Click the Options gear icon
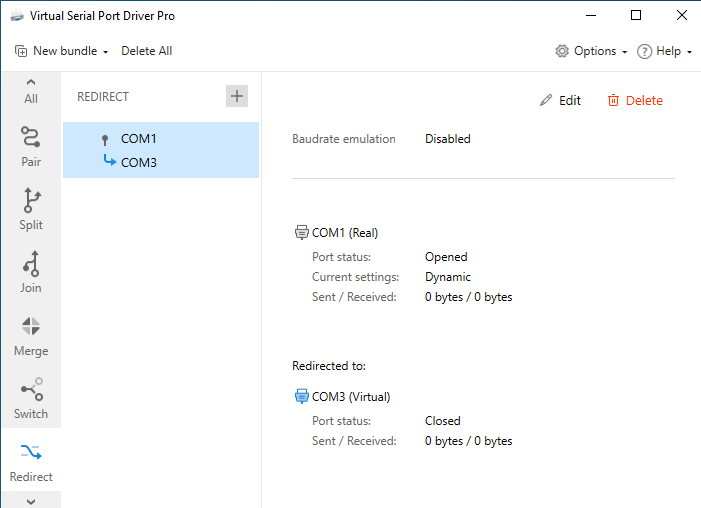701x508 pixels. click(x=562, y=51)
